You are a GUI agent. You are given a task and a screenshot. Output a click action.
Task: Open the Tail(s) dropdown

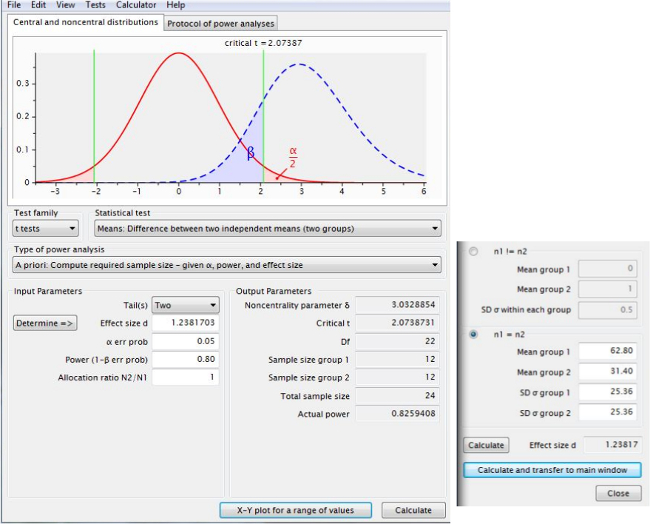coord(186,306)
